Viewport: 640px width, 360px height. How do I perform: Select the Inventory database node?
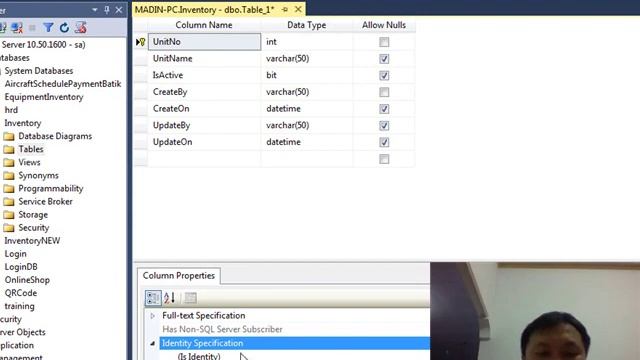(22, 123)
